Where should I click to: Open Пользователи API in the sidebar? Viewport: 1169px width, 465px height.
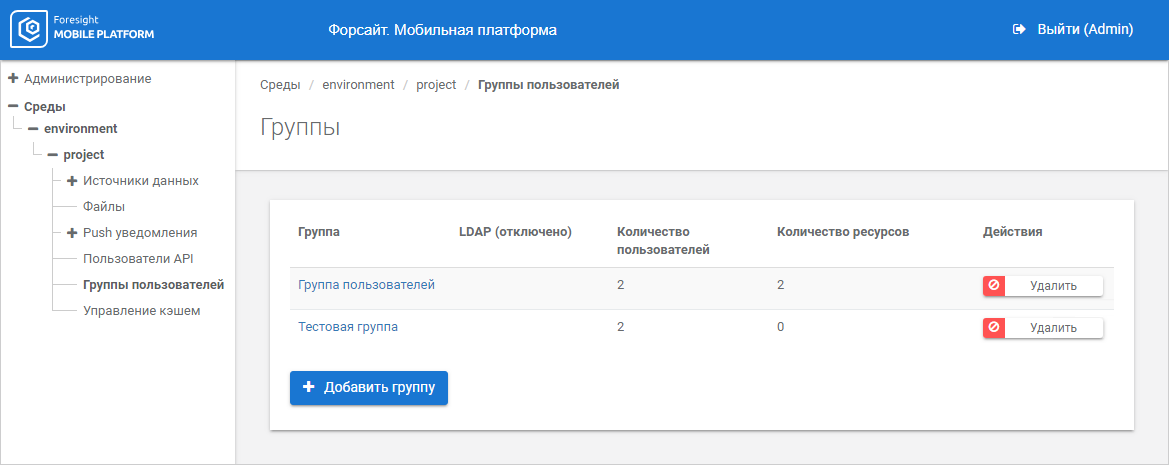click(x=138, y=259)
